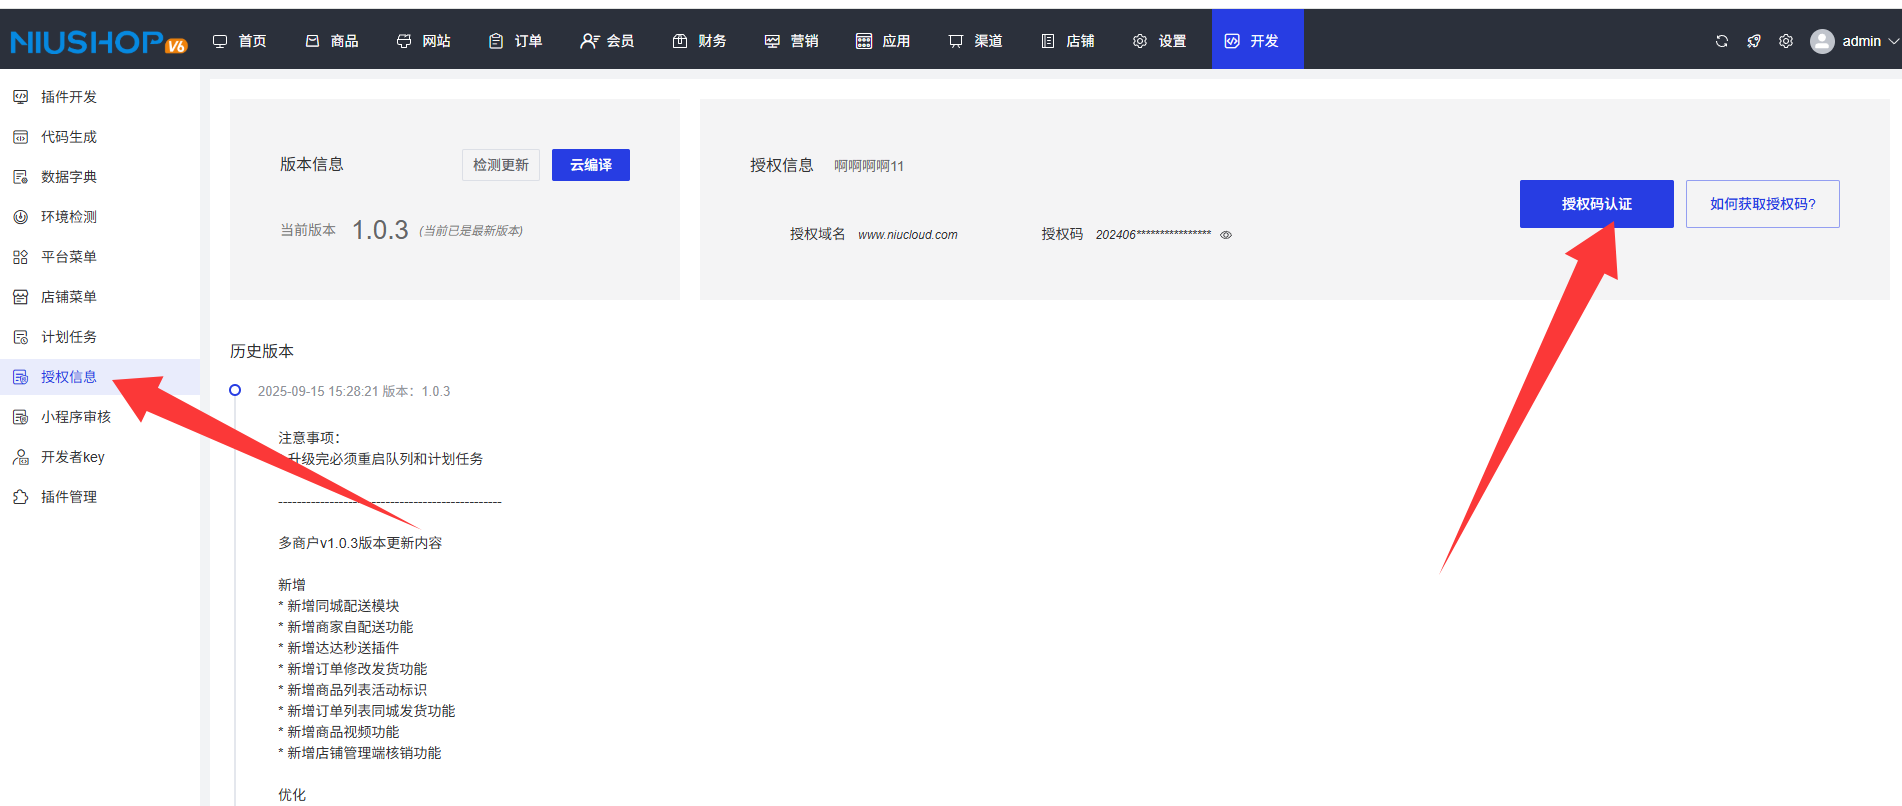
Task: Click the rocket icon in header
Action: pos(1753,41)
